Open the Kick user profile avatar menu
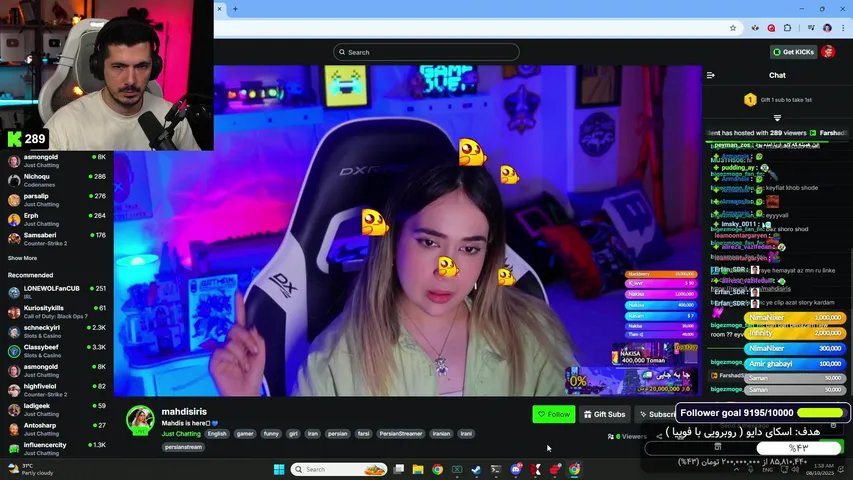The width and height of the screenshot is (853, 480). tap(828, 52)
